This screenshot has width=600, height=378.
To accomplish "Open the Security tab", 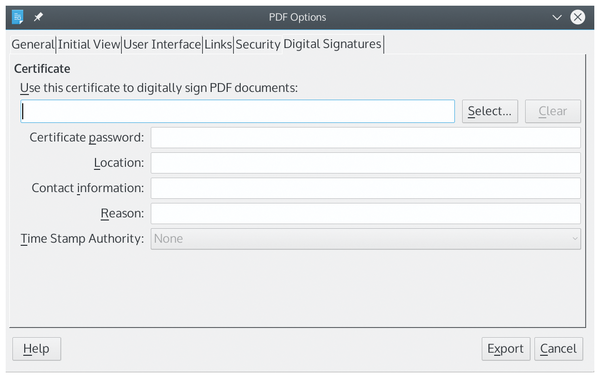I will tap(258, 44).
